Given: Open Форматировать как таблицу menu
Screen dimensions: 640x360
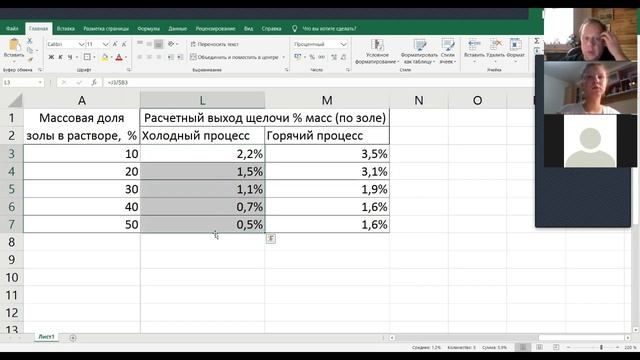Looking at the screenshot, I should tap(419, 51).
